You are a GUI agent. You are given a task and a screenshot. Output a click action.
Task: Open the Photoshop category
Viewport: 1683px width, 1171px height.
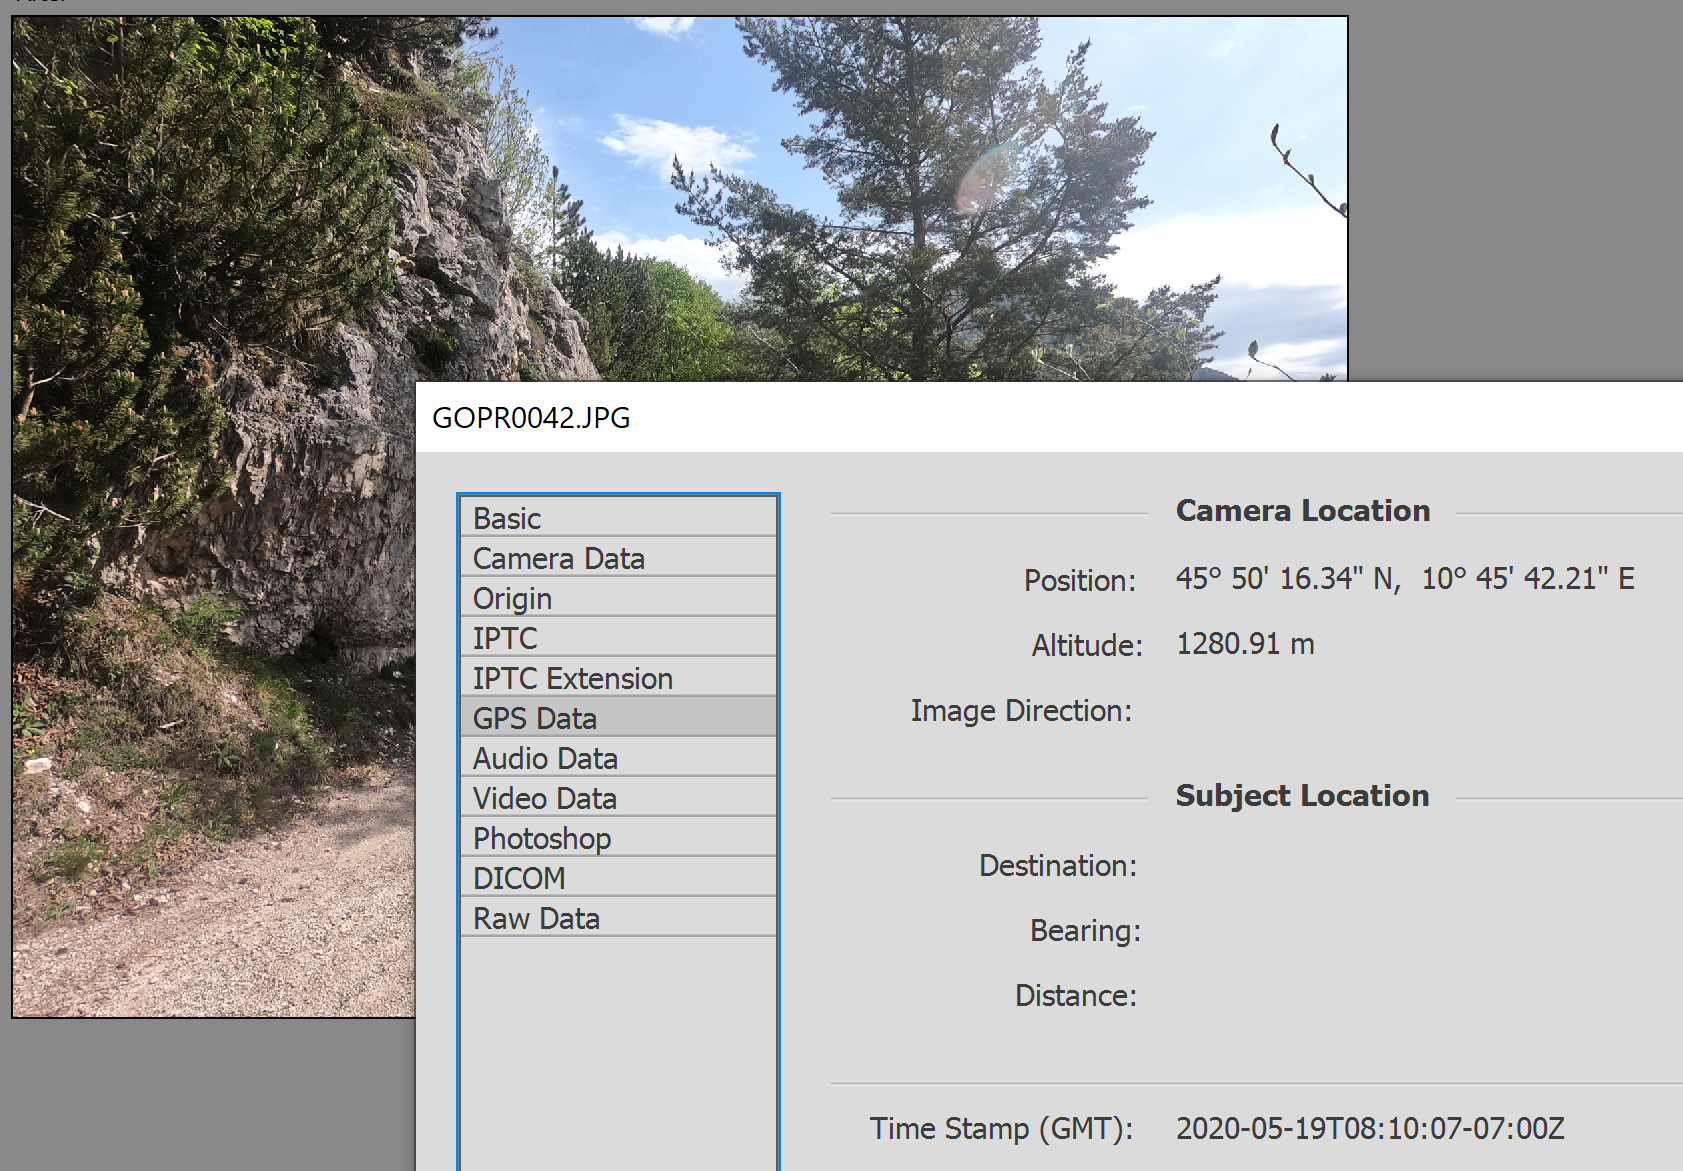[x=618, y=838]
